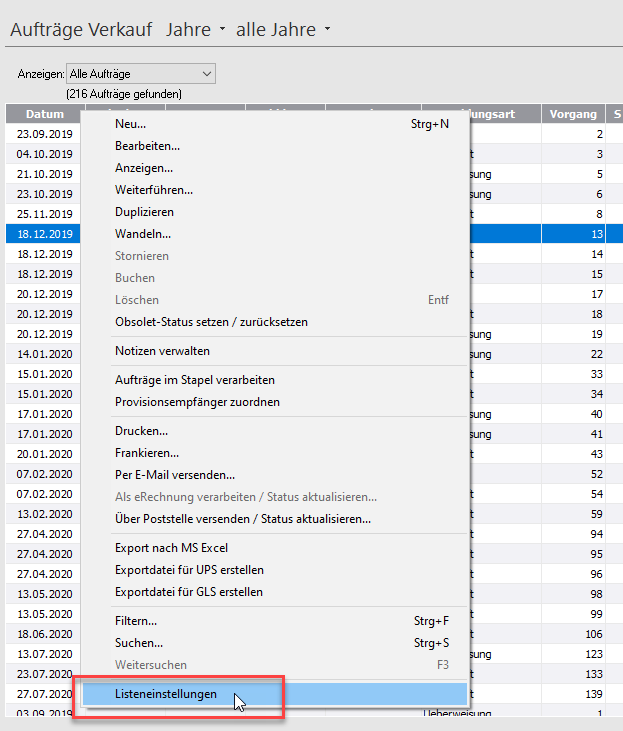
Task: Expand the alle Jahre dropdown
Action: pos(283,30)
